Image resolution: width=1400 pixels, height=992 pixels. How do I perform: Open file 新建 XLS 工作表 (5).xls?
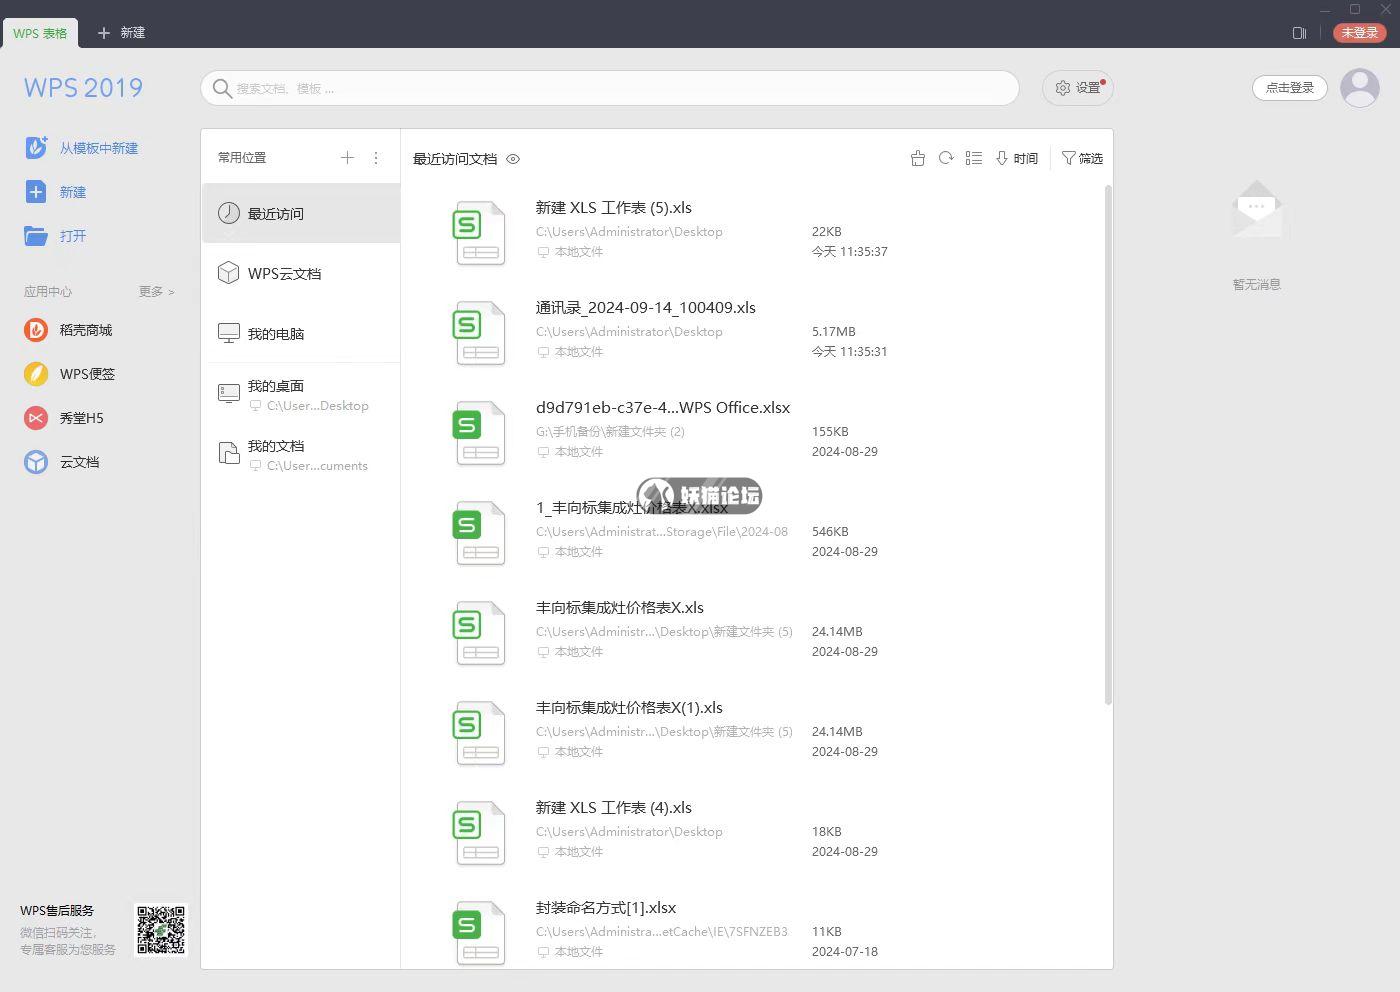tap(614, 208)
